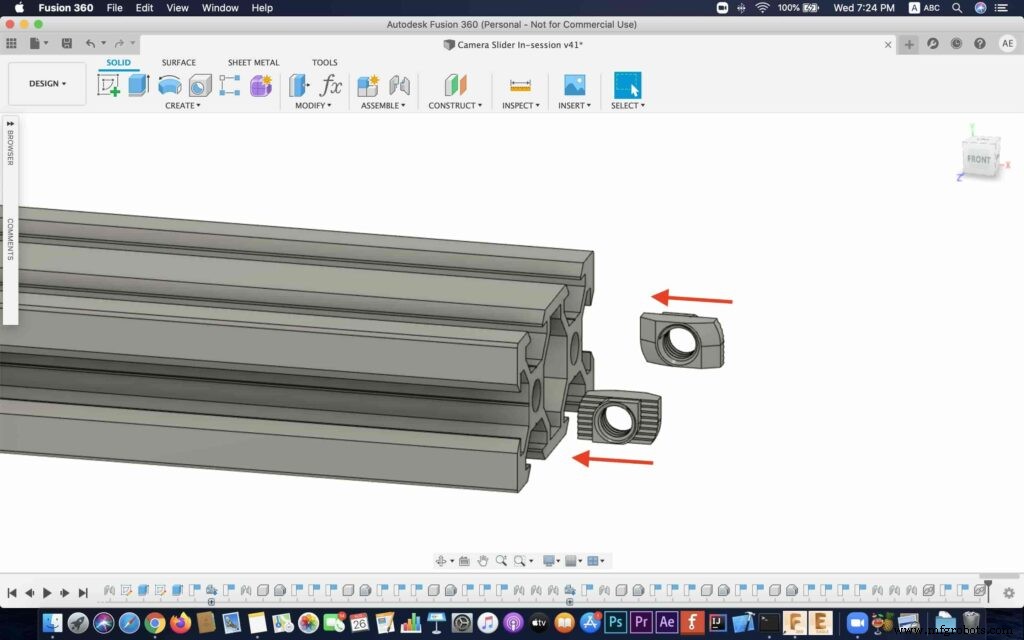Click the FRONT face of the ViewCube
Screen dimensions: 1024x640
point(980,158)
